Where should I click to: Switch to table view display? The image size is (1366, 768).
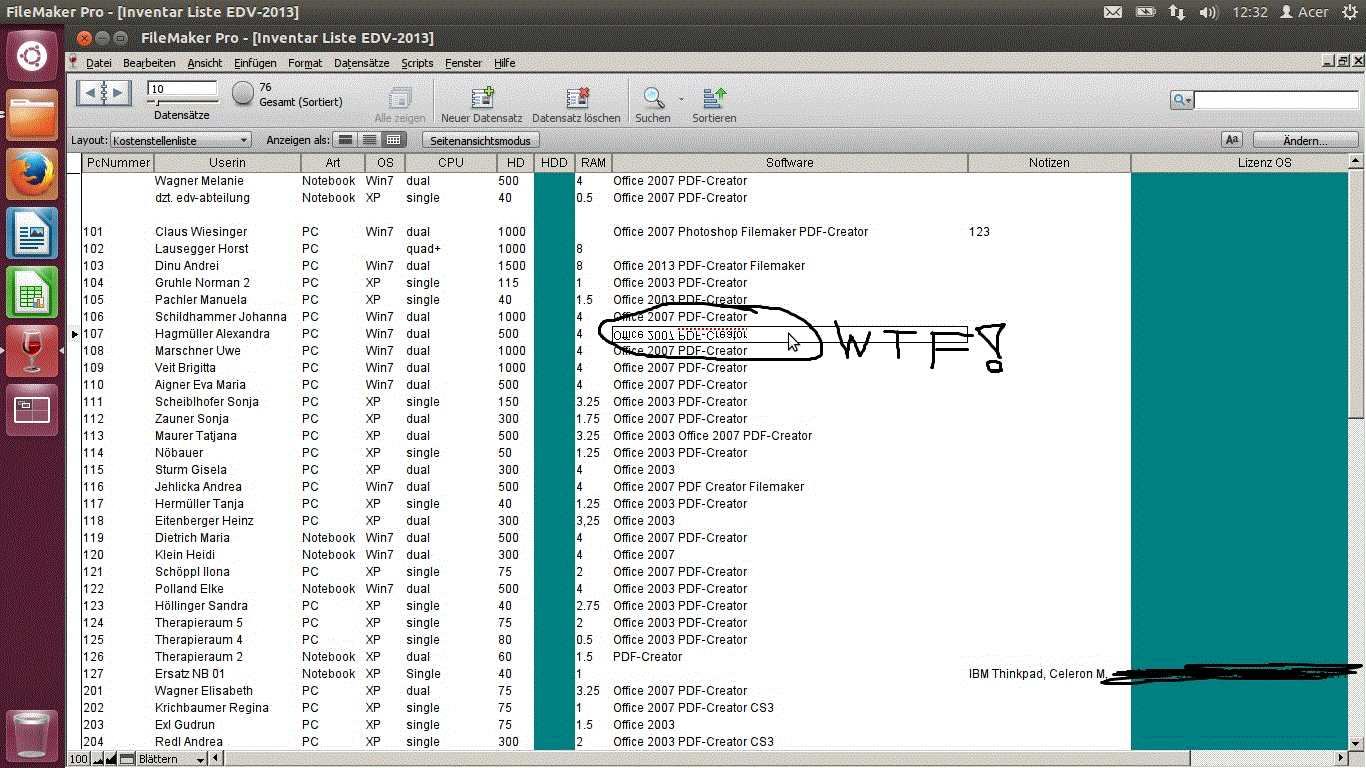pyautogui.click(x=393, y=140)
